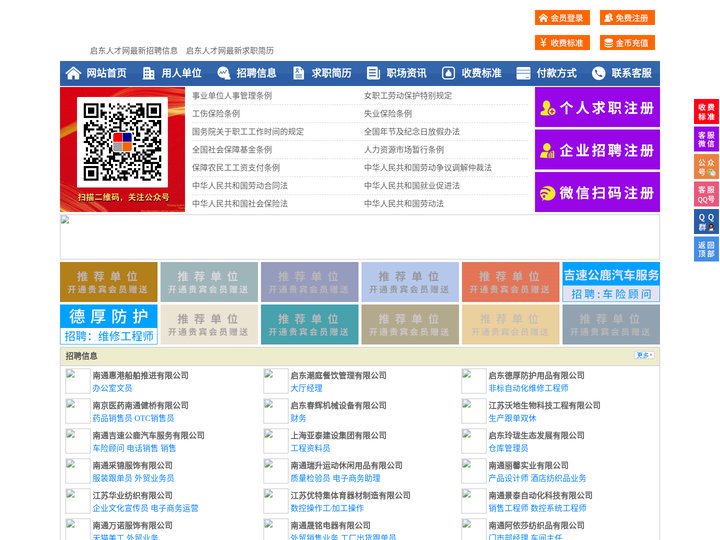This screenshot has width=720, height=540.
Task: Click the document icon beside 求职简历
Action: (x=298, y=73)
